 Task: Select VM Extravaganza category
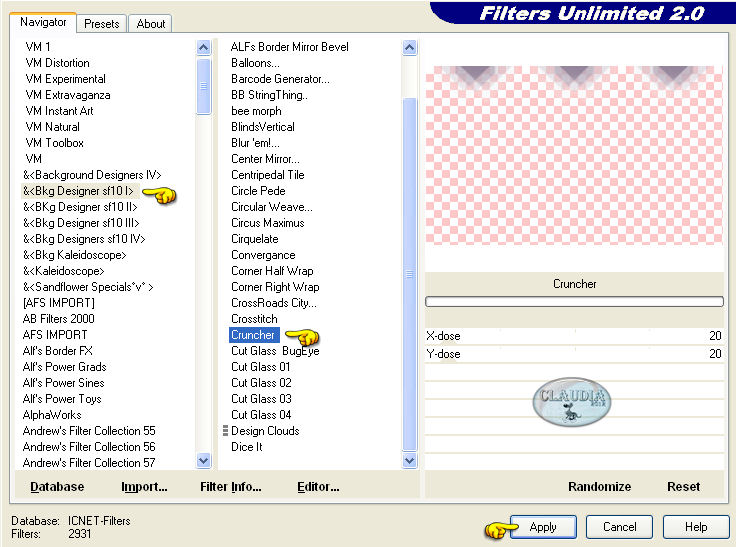[x=68, y=95]
